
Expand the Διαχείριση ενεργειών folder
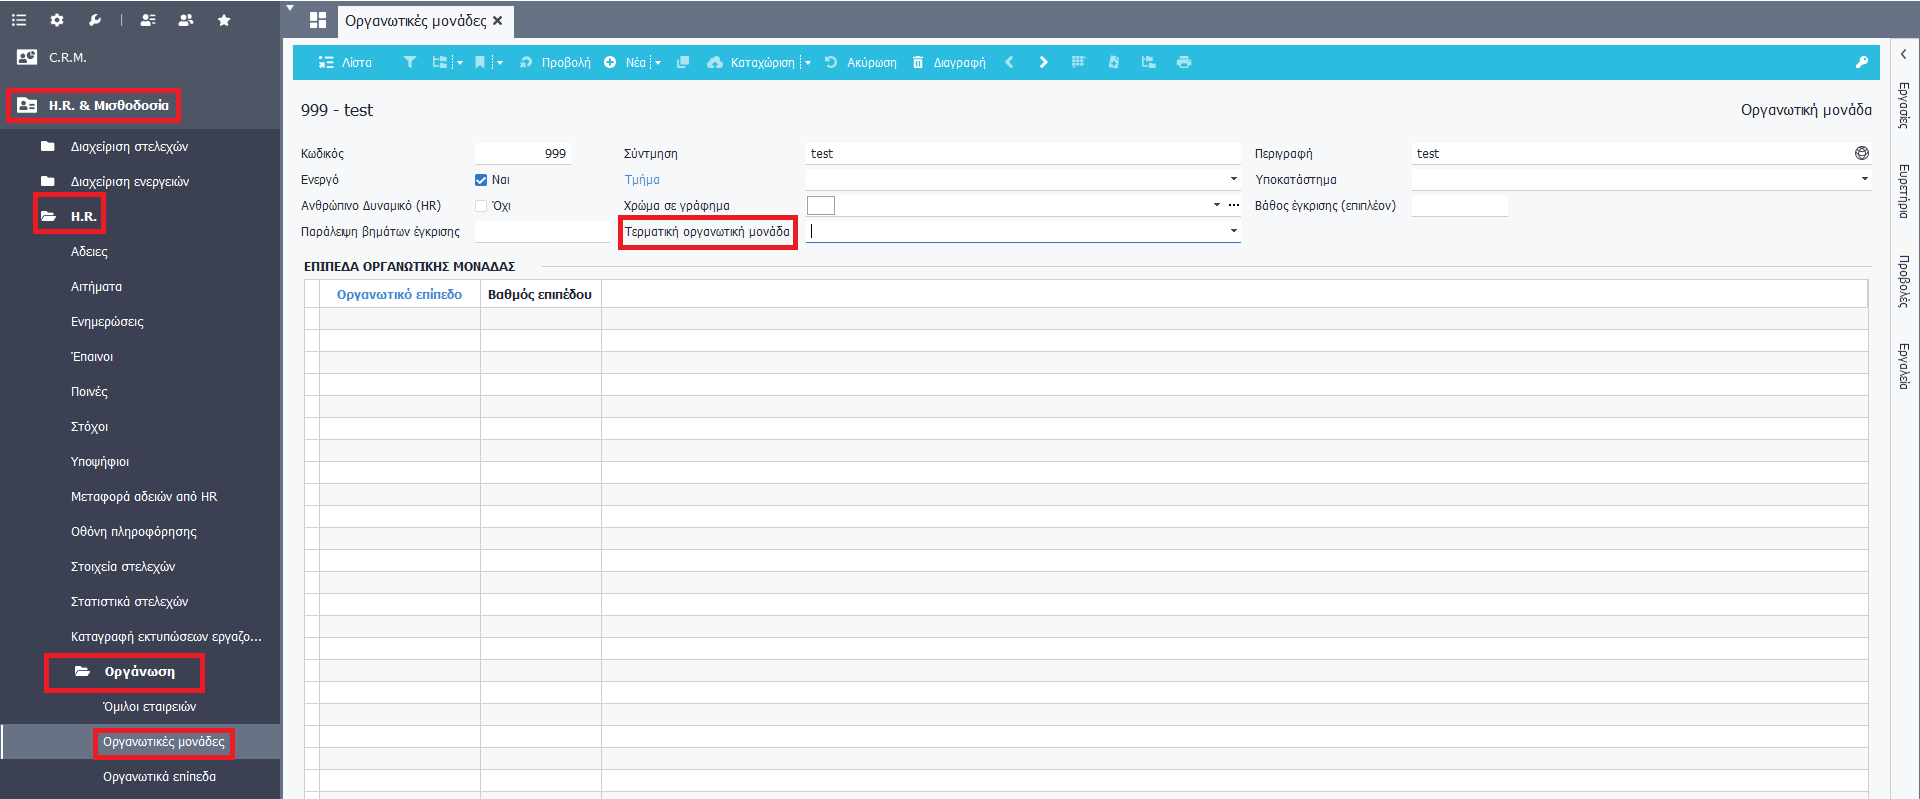click(x=130, y=181)
